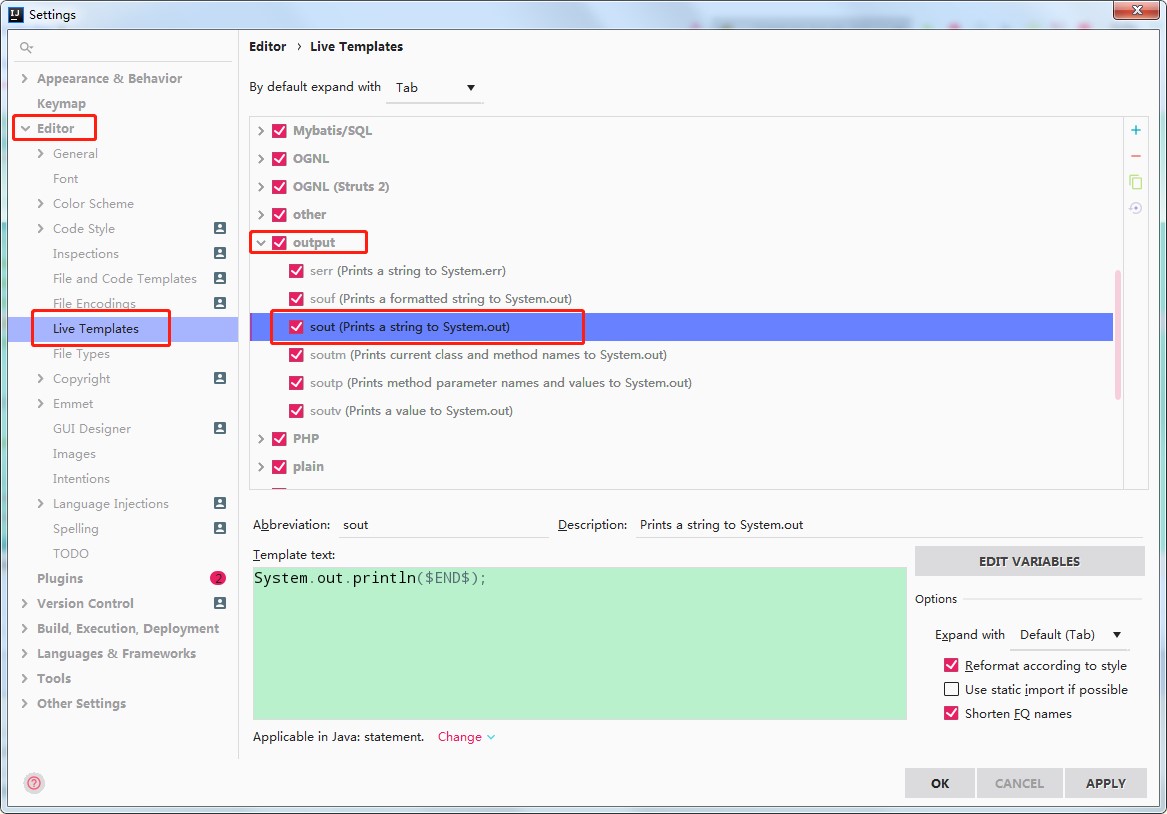Expand the OGNL (Struts 2) group
This screenshot has height=814, width=1167.
click(x=260, y=187)
